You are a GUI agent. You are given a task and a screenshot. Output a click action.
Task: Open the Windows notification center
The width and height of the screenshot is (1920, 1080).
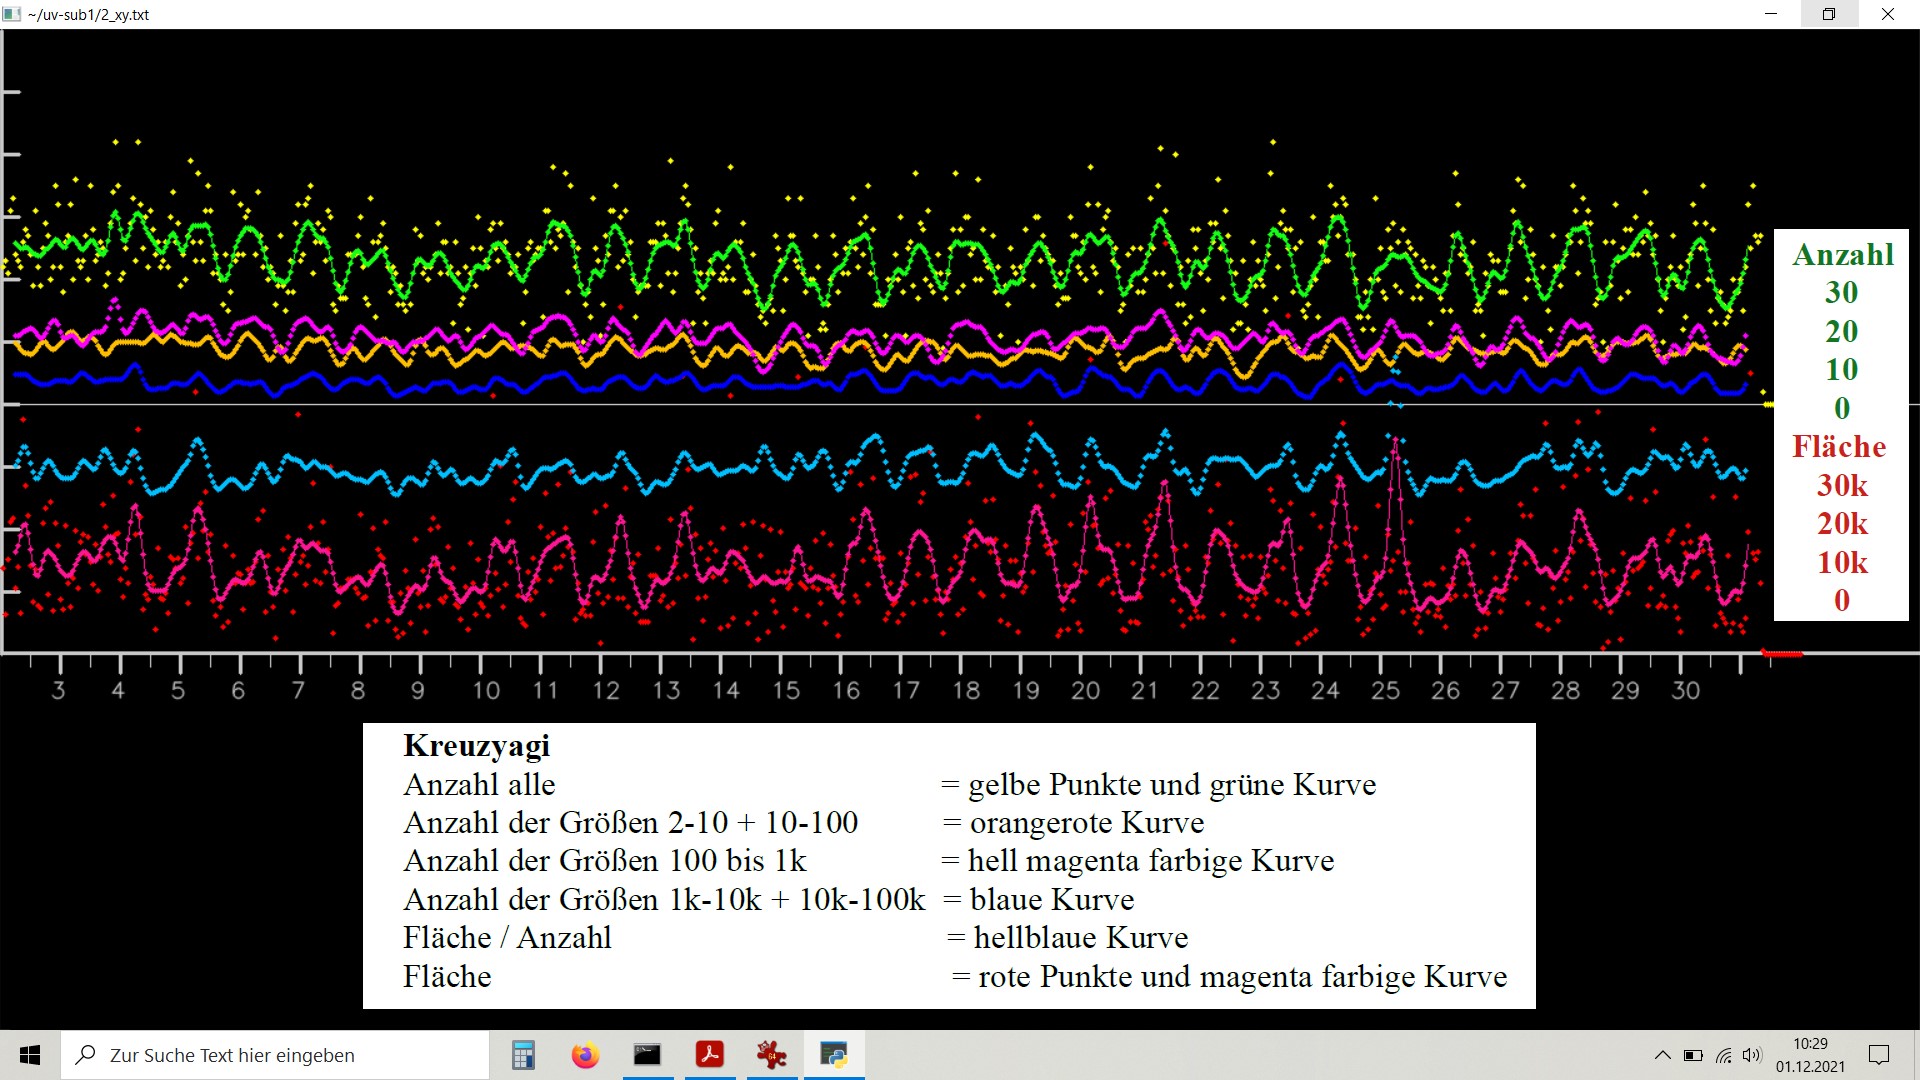click(x=1879, y=1055)
